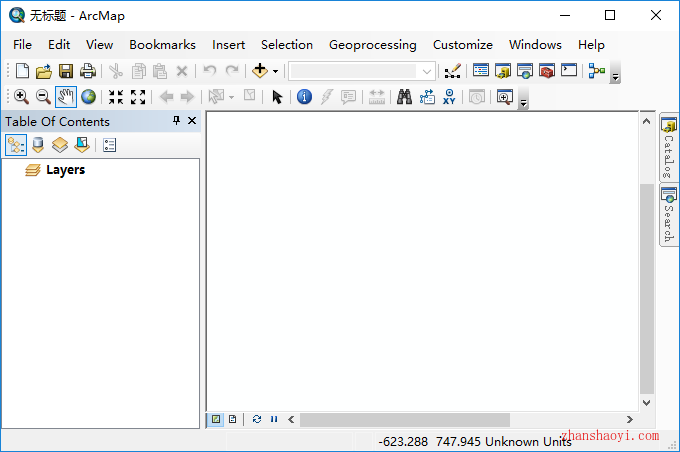Select the Layers data frame
This screenshot has height=452, width=680.
[65, 170]
